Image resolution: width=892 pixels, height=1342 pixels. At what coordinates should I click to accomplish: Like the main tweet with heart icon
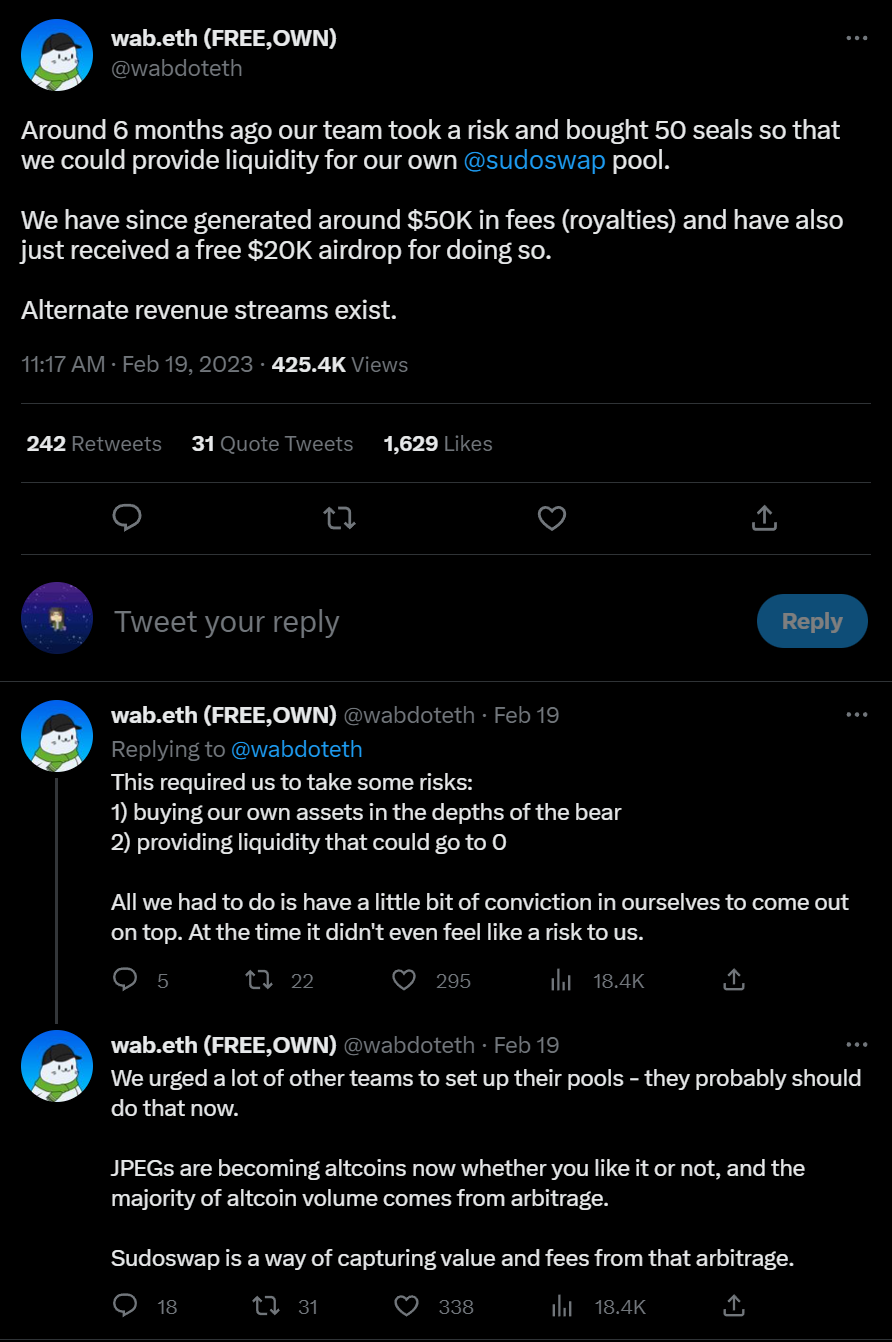[x=552, y=517]
